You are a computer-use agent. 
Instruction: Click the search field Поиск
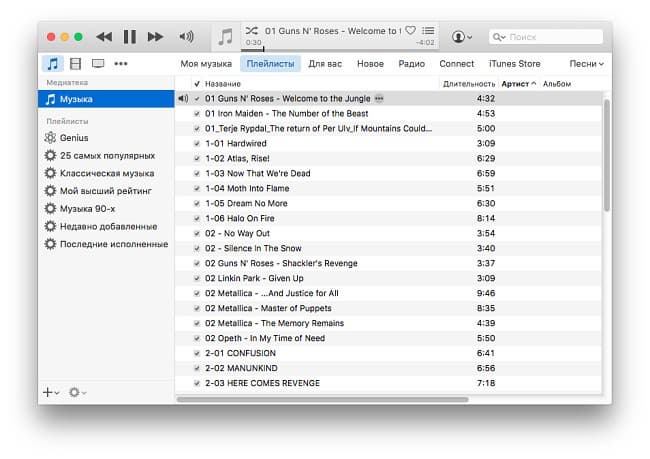546,37
